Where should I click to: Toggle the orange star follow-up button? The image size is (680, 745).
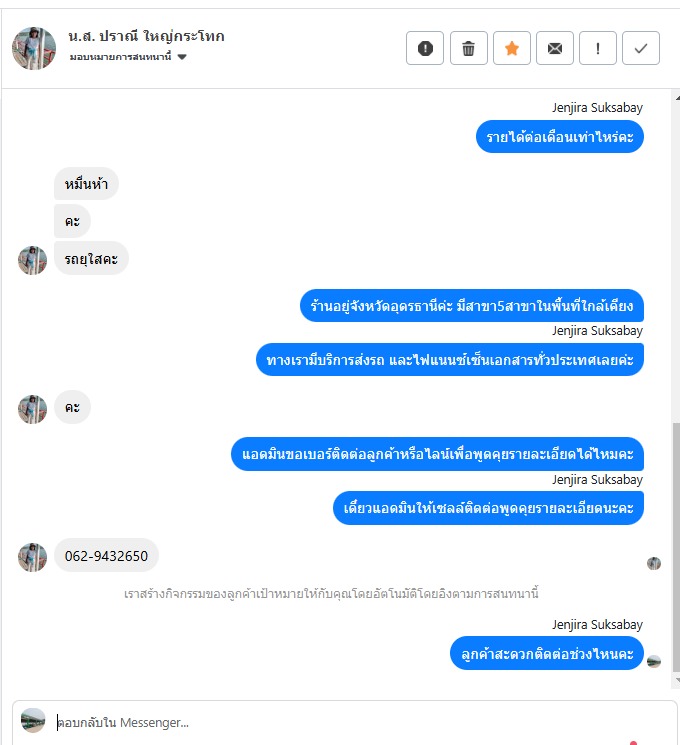512,48
